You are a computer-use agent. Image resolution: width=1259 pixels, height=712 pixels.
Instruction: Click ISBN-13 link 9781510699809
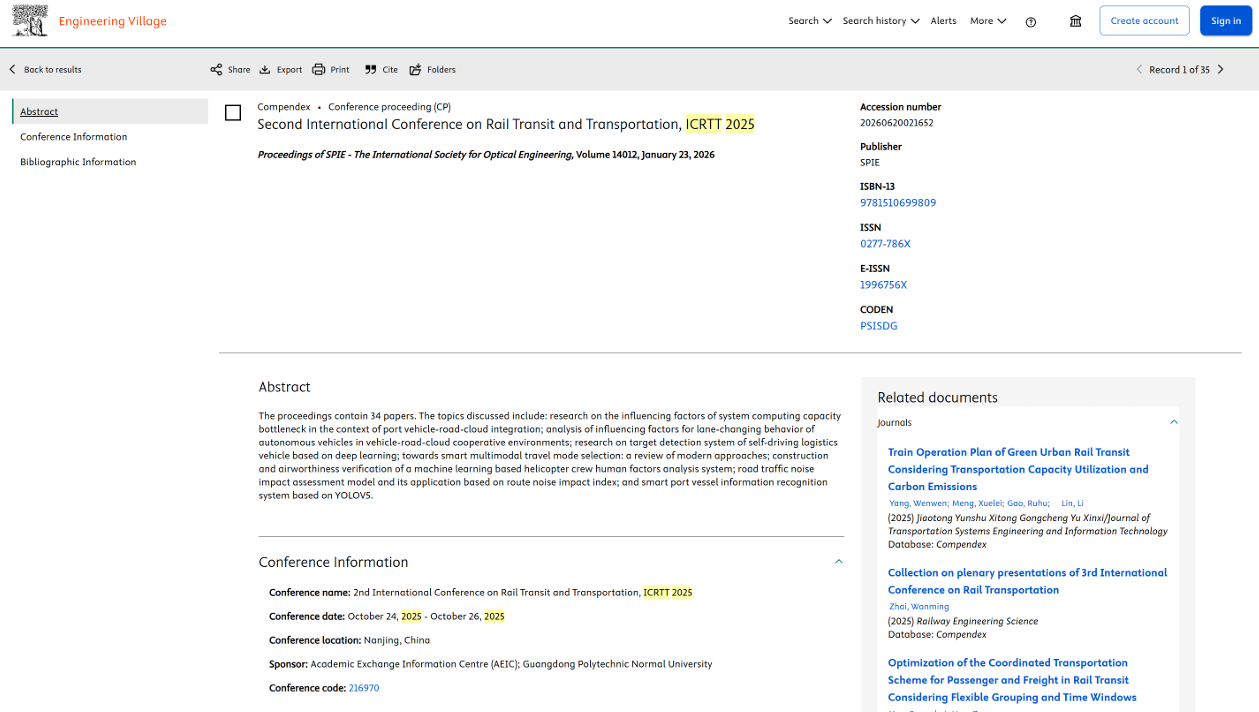pos(898,203)
